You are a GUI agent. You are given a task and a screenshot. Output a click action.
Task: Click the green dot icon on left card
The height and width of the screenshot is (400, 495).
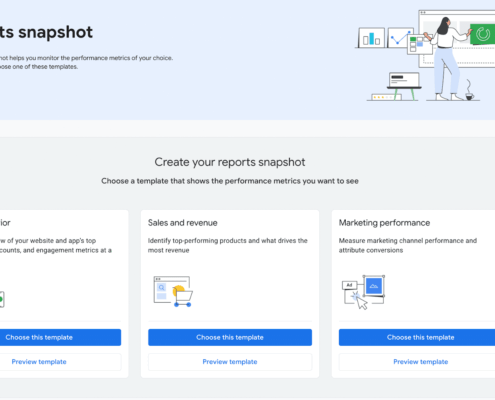(x=1, y=299)
